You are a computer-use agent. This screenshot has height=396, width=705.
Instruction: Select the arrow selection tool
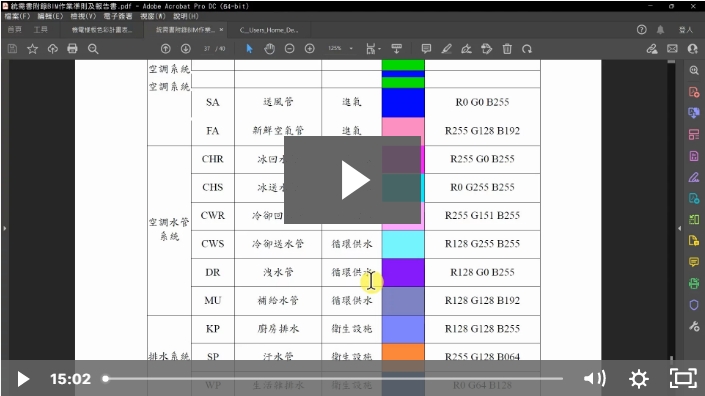point(250,49)
